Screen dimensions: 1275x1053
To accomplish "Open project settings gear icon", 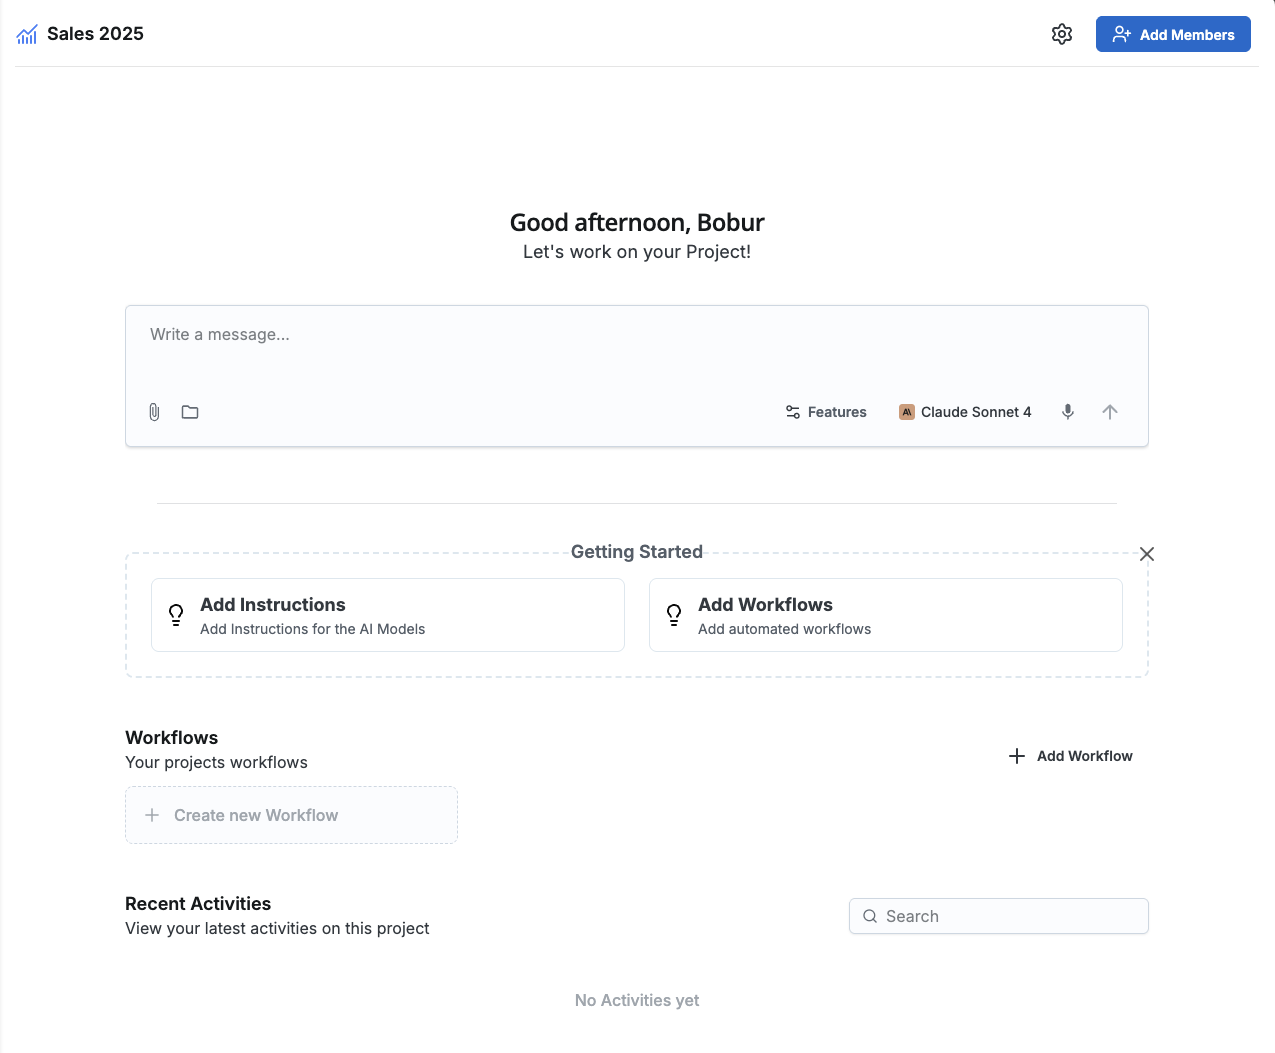I will coord(1062,34).
